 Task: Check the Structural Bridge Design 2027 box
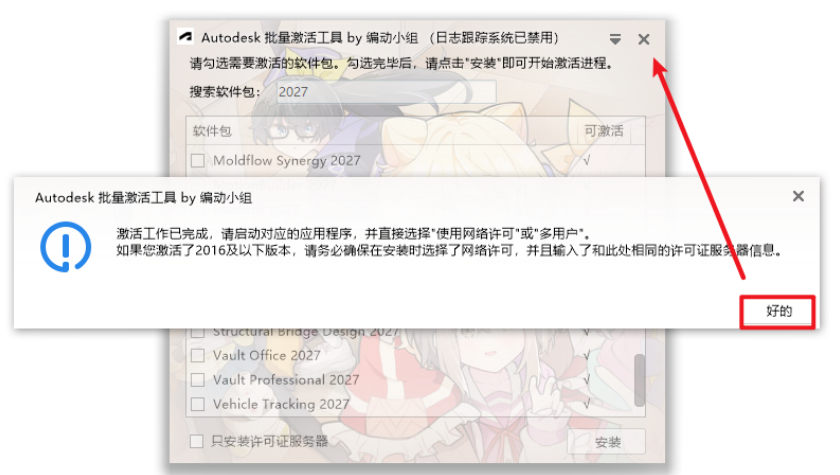(x=198, y=333)
